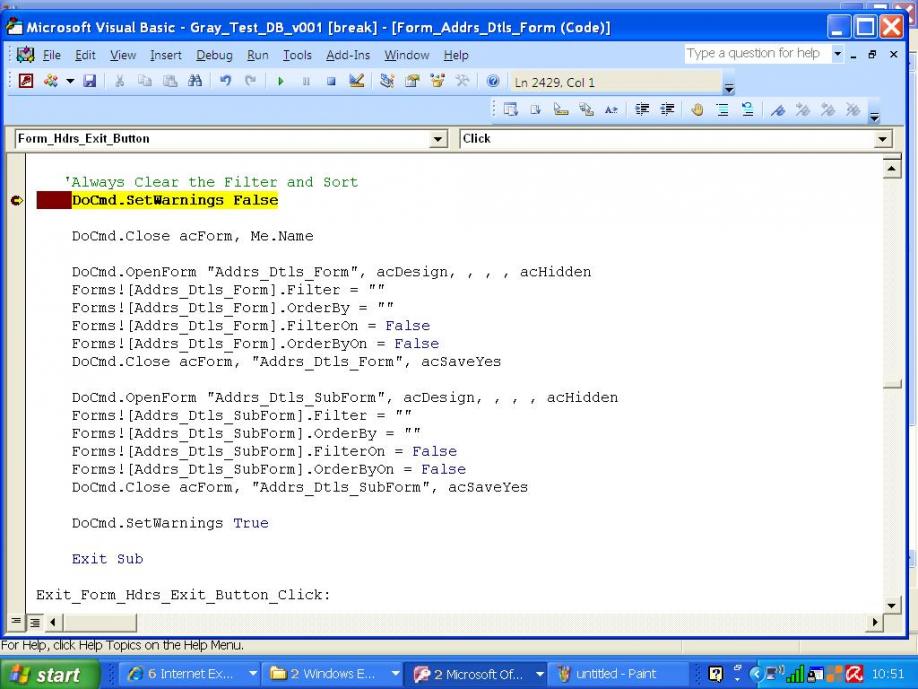Continue running code with the green play icon
The width and height of the screenshot is (918, 689).
tap(280, 81)
